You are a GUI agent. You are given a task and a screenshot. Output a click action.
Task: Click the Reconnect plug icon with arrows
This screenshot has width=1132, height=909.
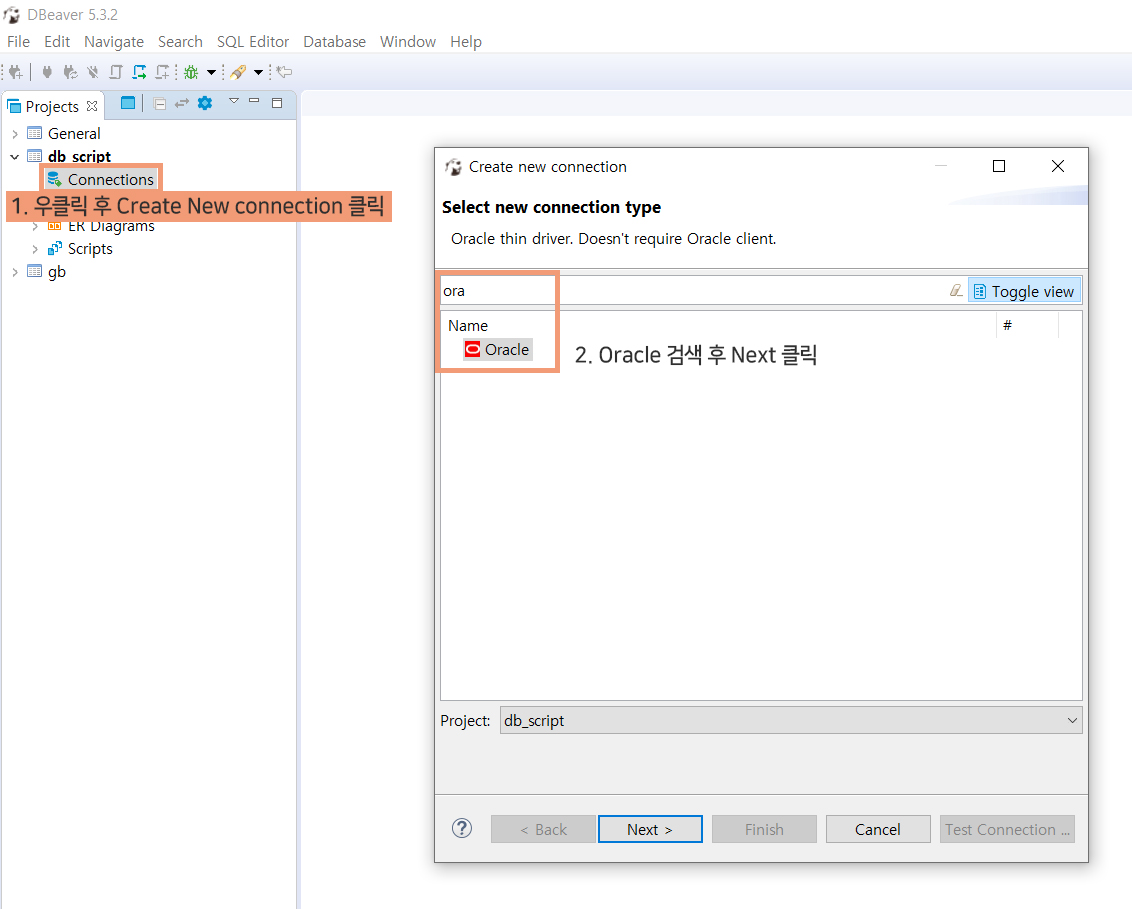pyautogui.click(x=70, y=71)
